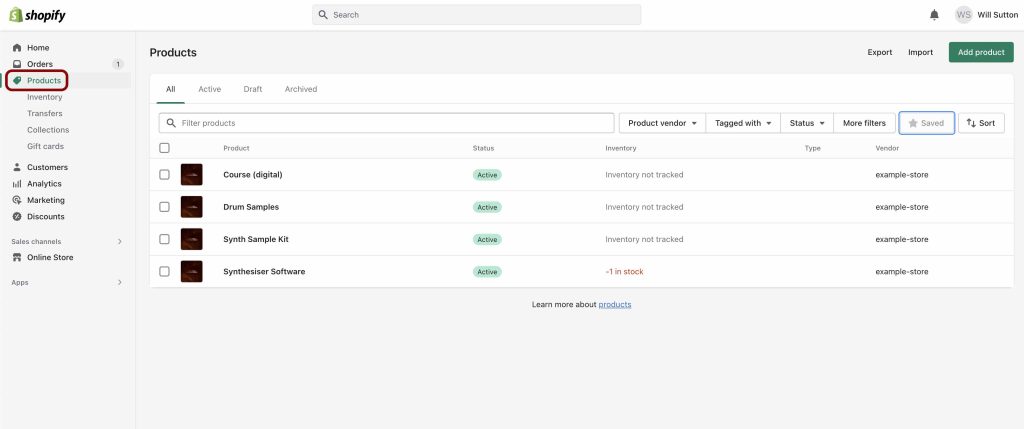Expand the Tagged with filter

click(x=743, y=123)
